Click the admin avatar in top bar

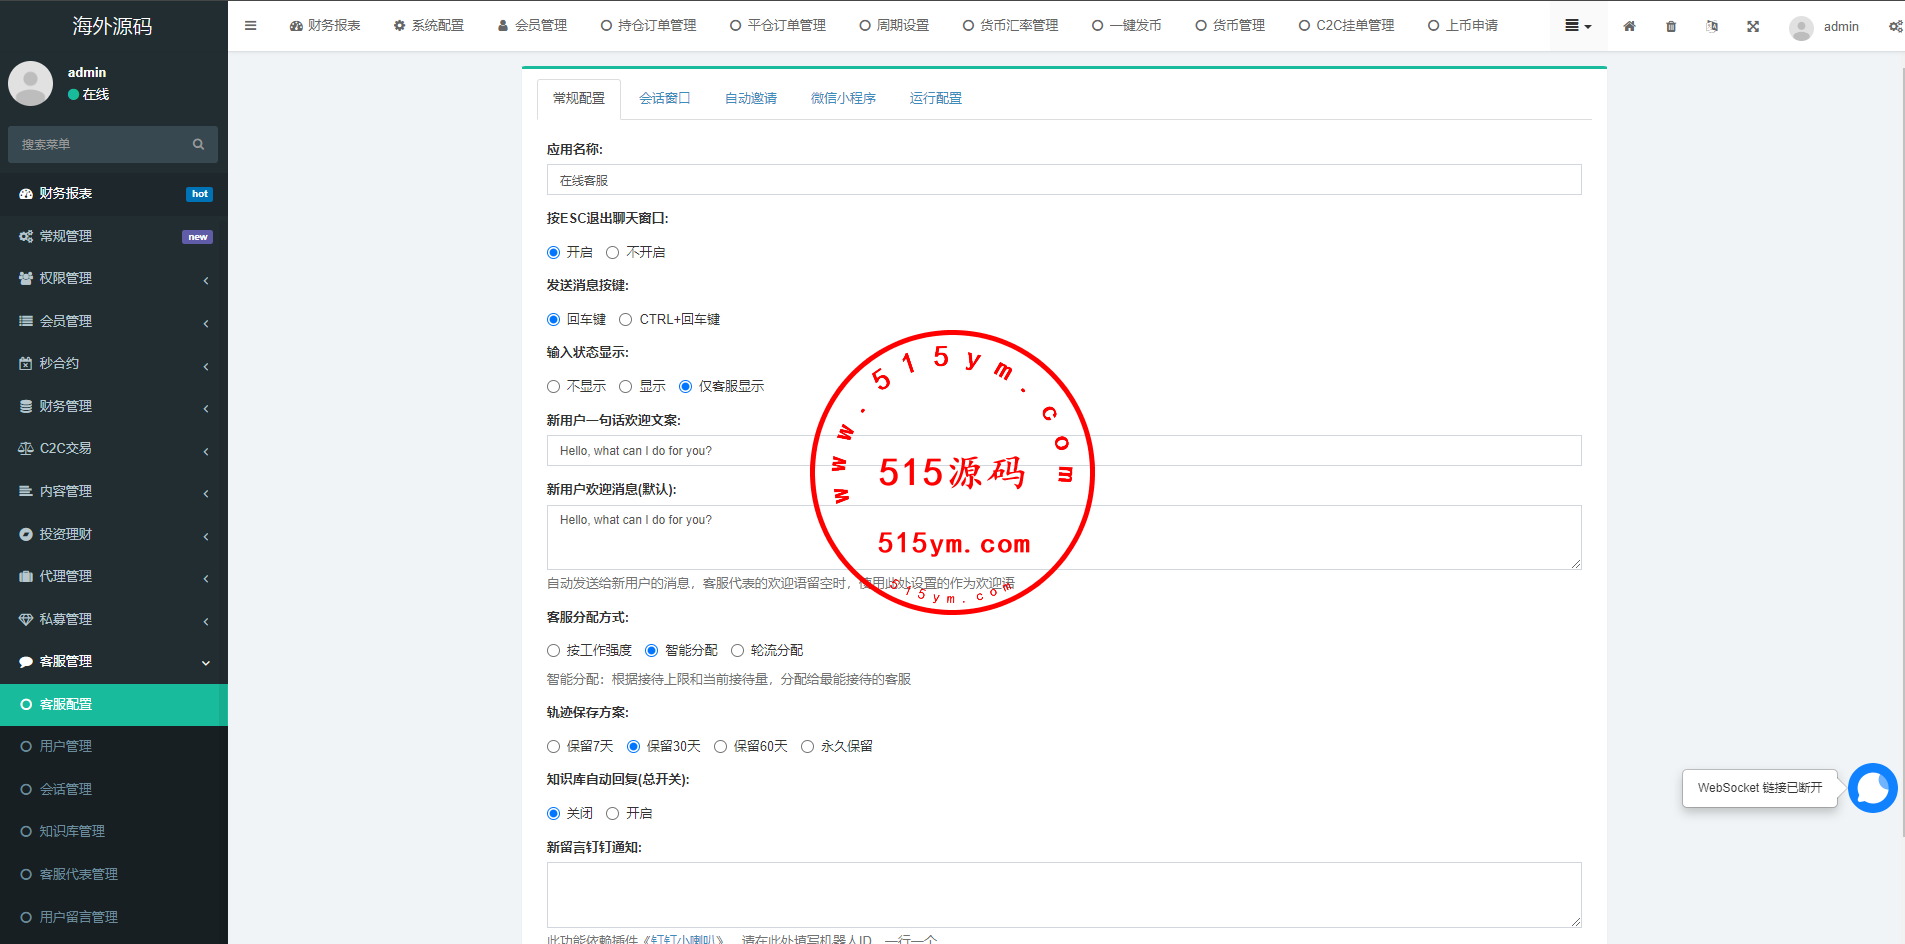[1801, 27]
